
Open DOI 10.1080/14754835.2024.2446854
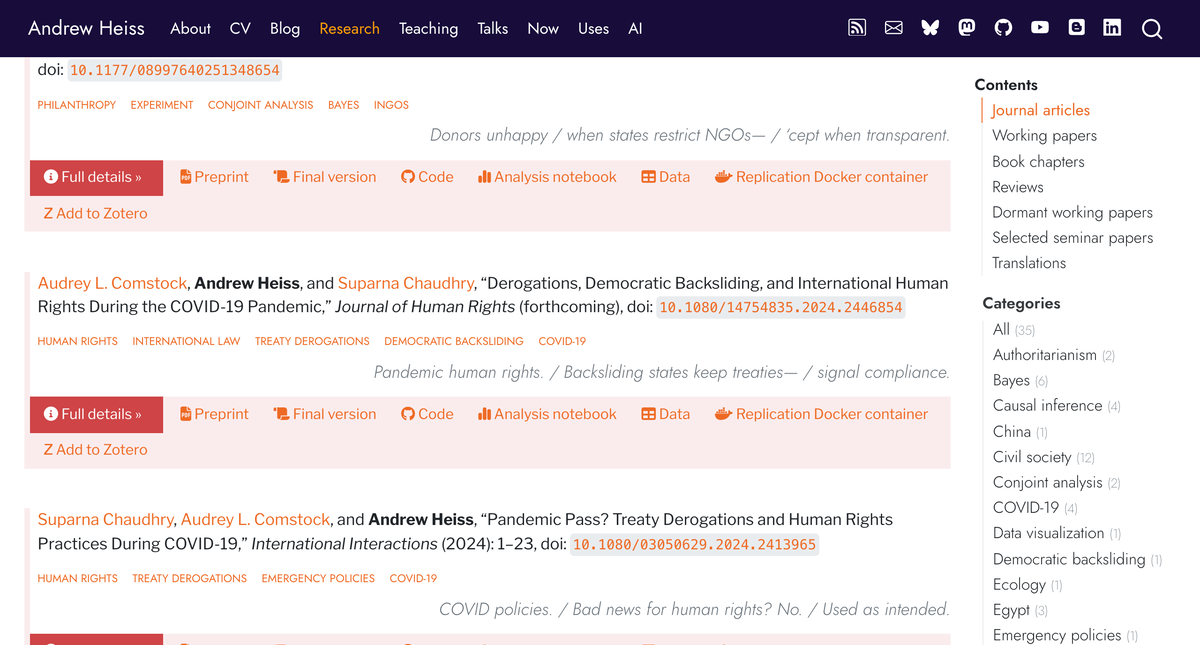coord(780,307)
